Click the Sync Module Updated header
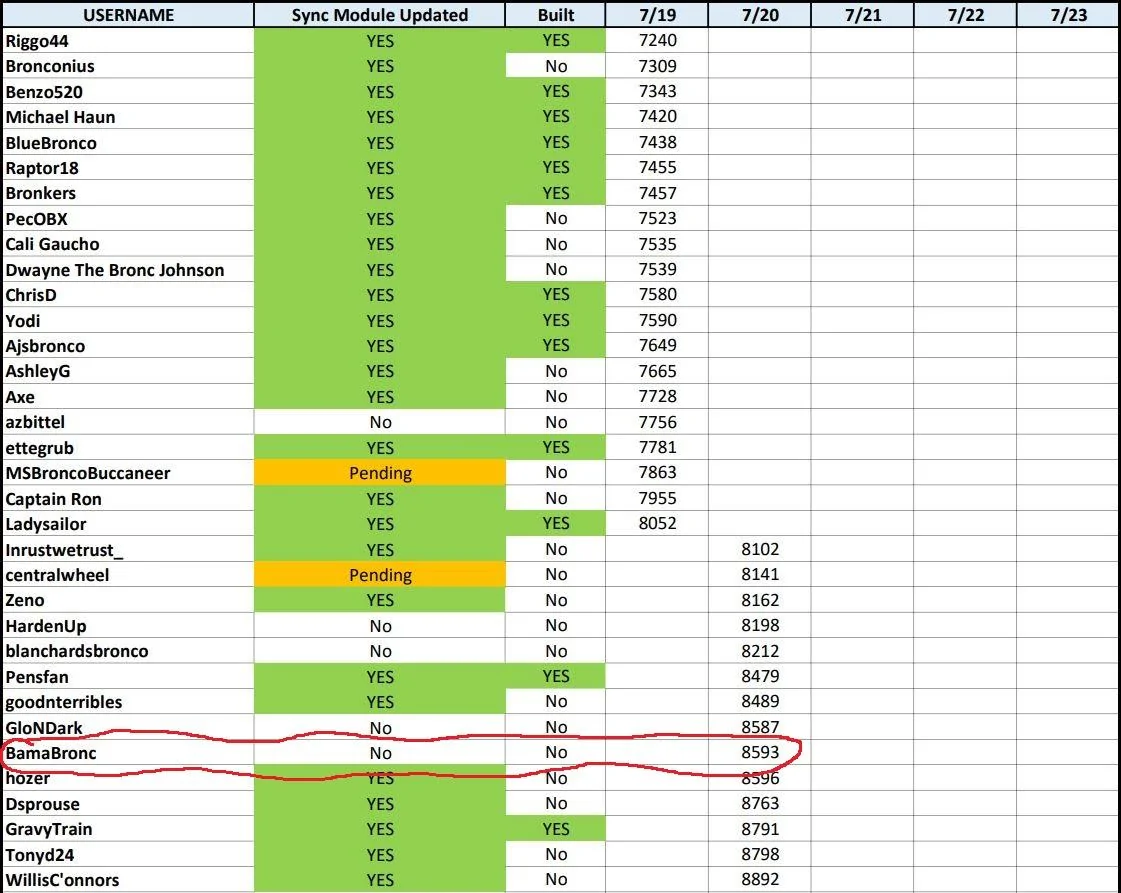The image size is (1121, 893). 380,15
